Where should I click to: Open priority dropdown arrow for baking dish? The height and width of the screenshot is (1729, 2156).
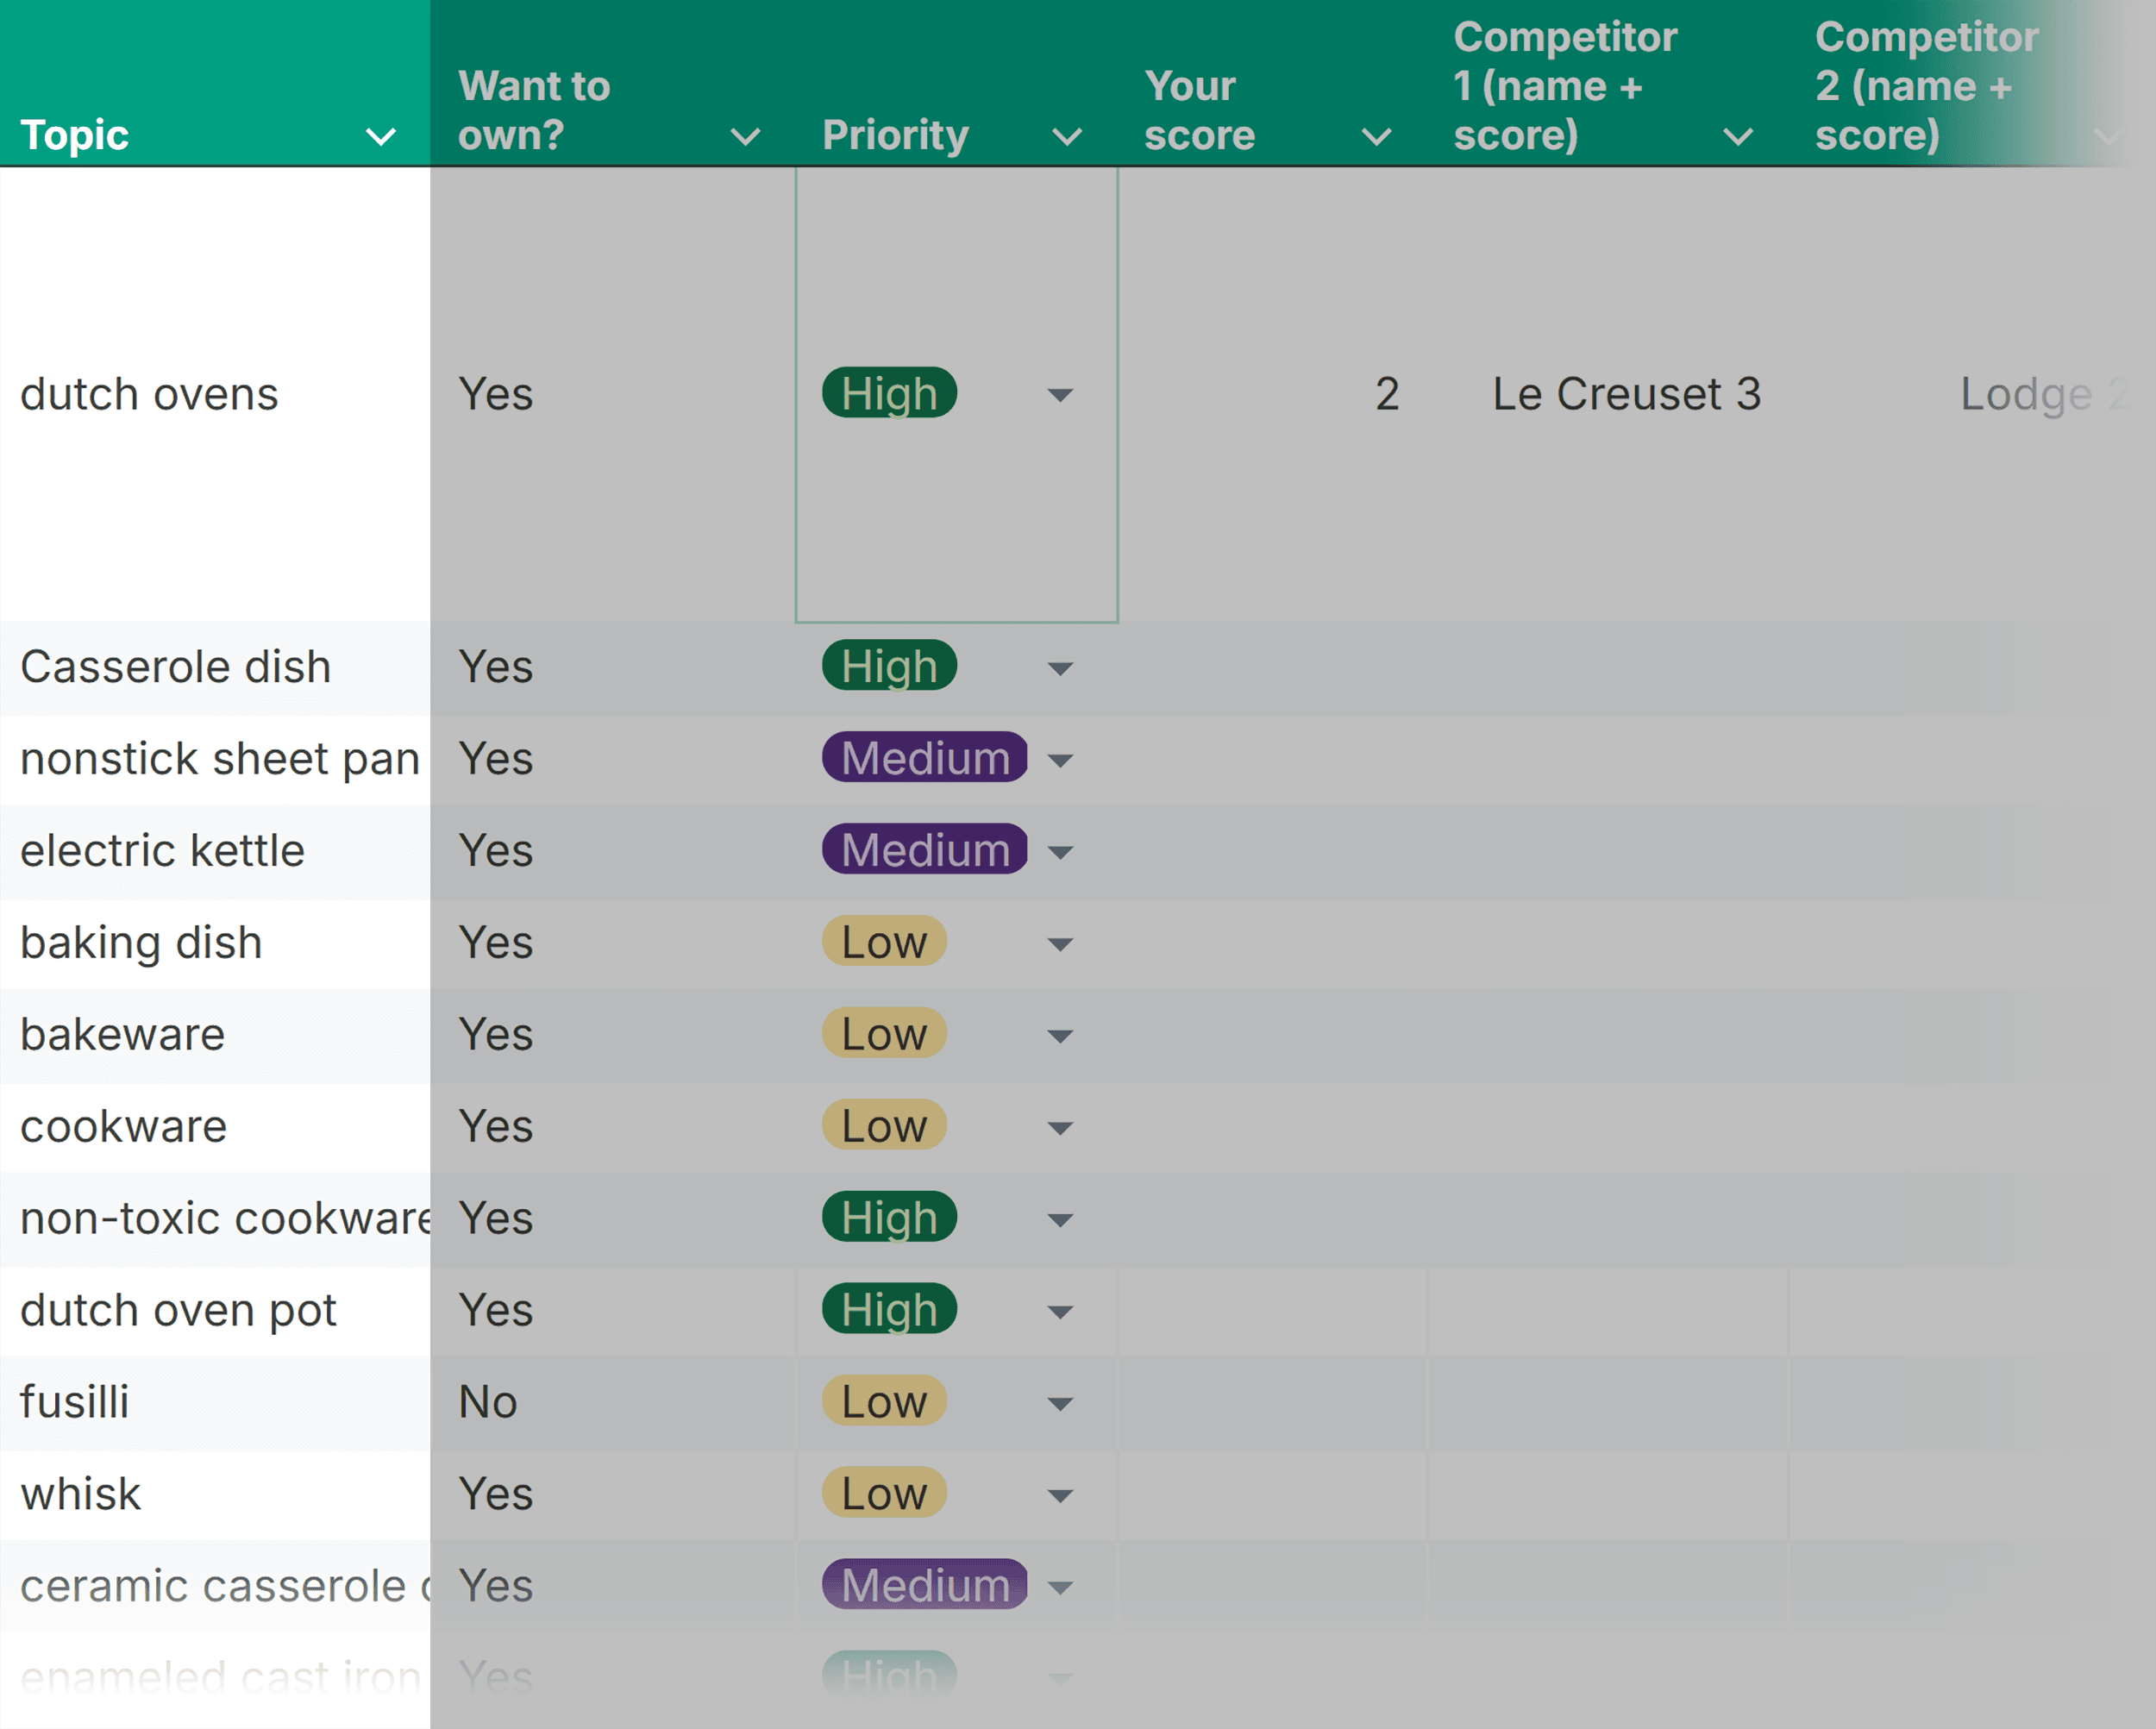[1060, 944]
